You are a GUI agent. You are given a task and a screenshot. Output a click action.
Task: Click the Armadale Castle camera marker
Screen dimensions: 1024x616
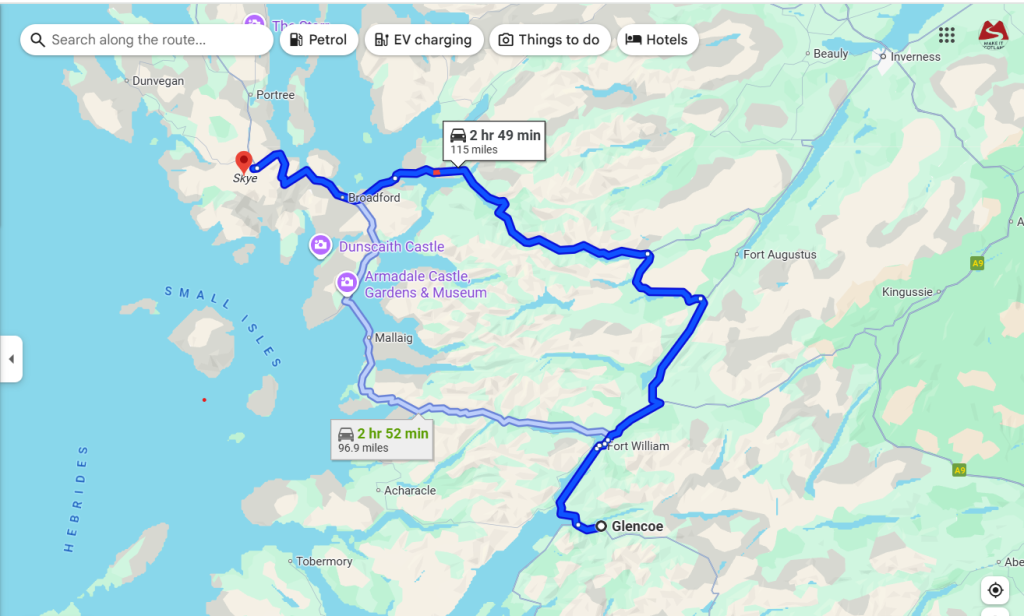tap(347, 284)
